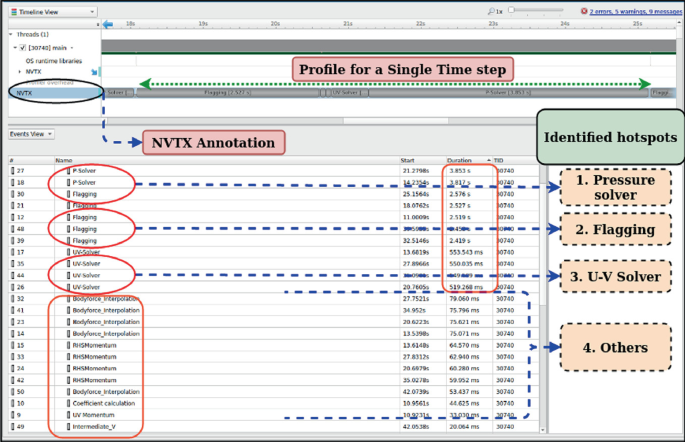Click the red error status icon

584,12
